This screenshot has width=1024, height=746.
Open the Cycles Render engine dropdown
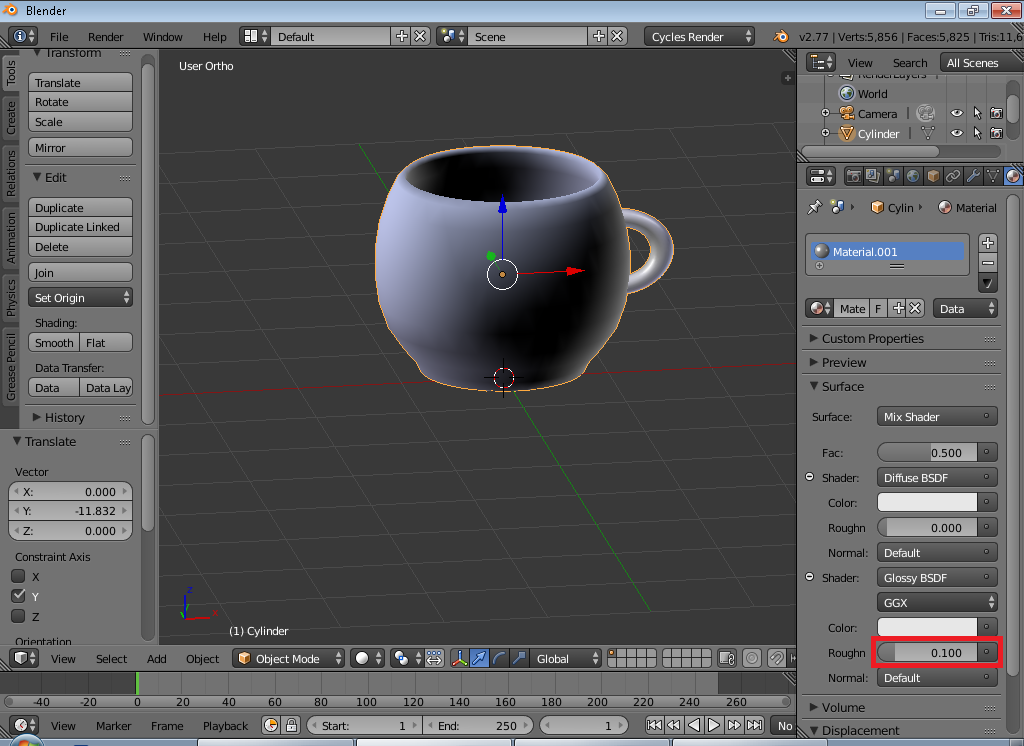[x=699, y=36]
